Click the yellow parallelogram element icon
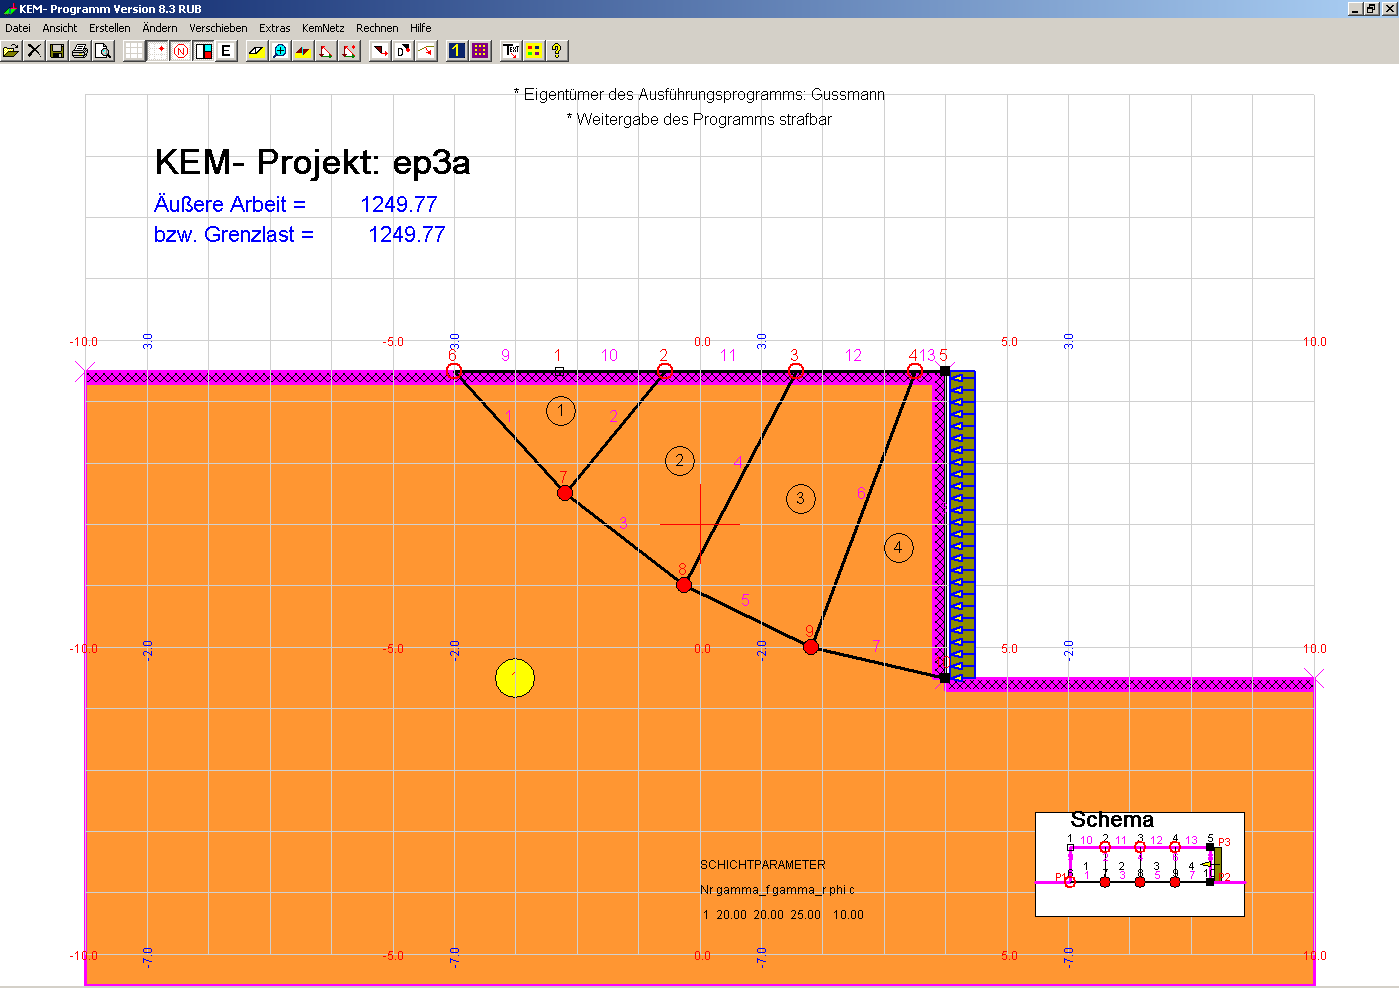1399x988 pixels. pyautogui.click(x=257, y=50)
